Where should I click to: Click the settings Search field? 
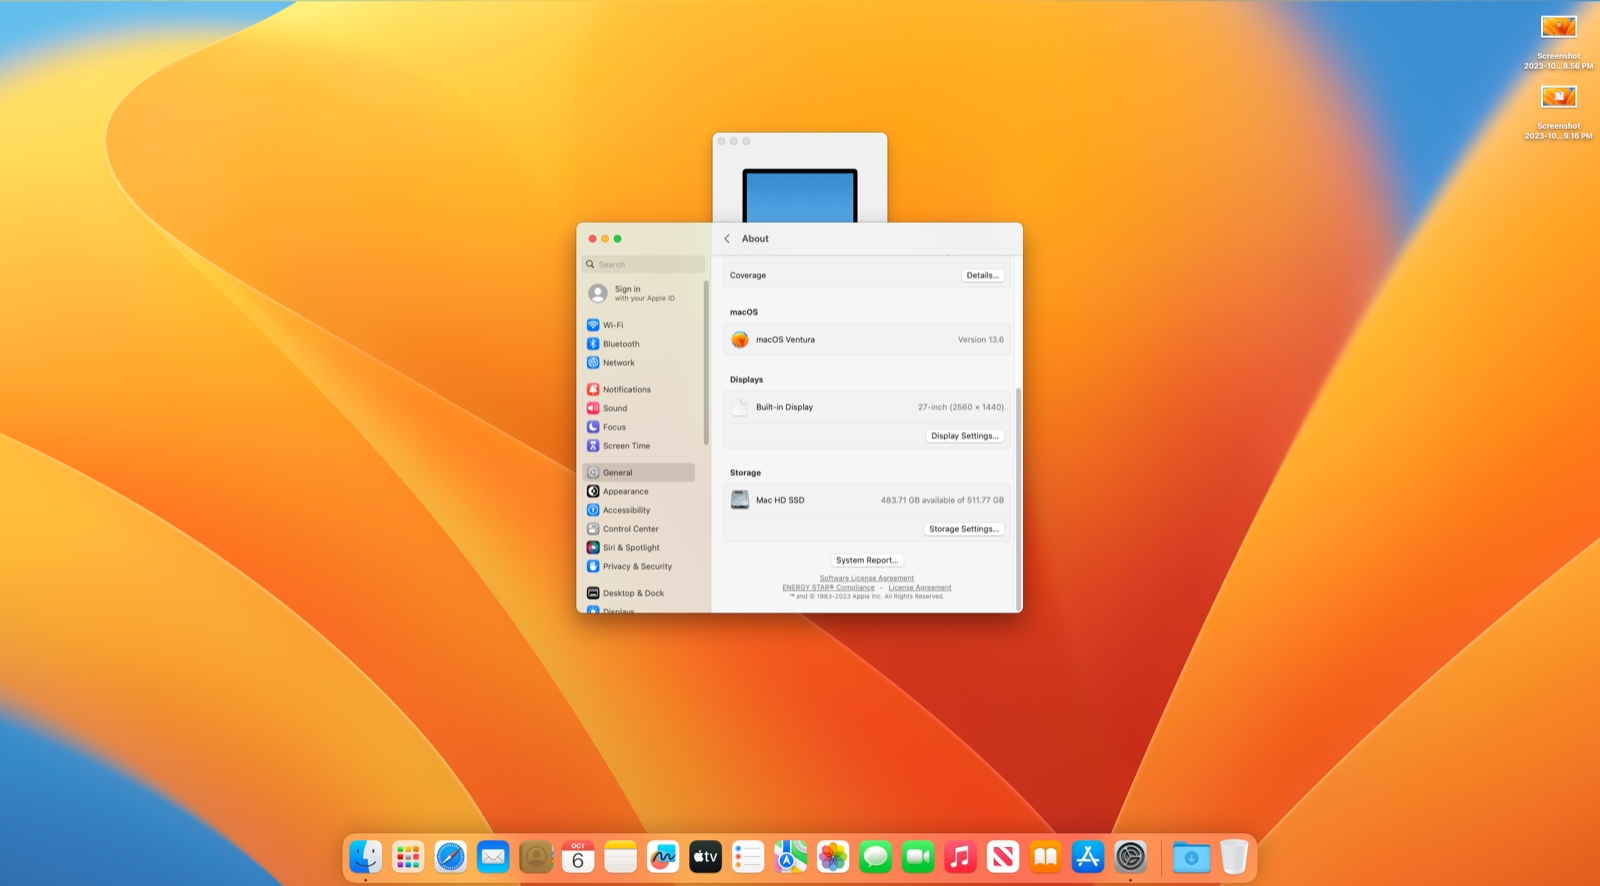(x=644, y=265)
